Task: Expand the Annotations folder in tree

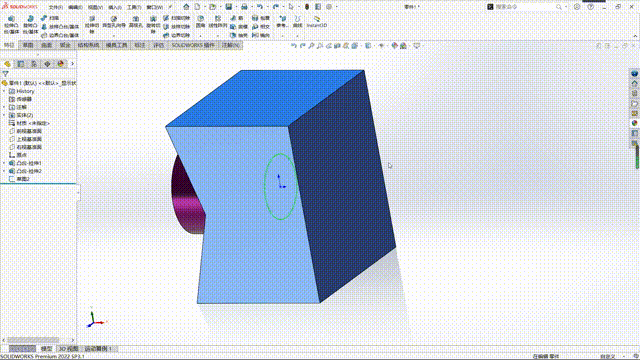Action: coord(4,107)
